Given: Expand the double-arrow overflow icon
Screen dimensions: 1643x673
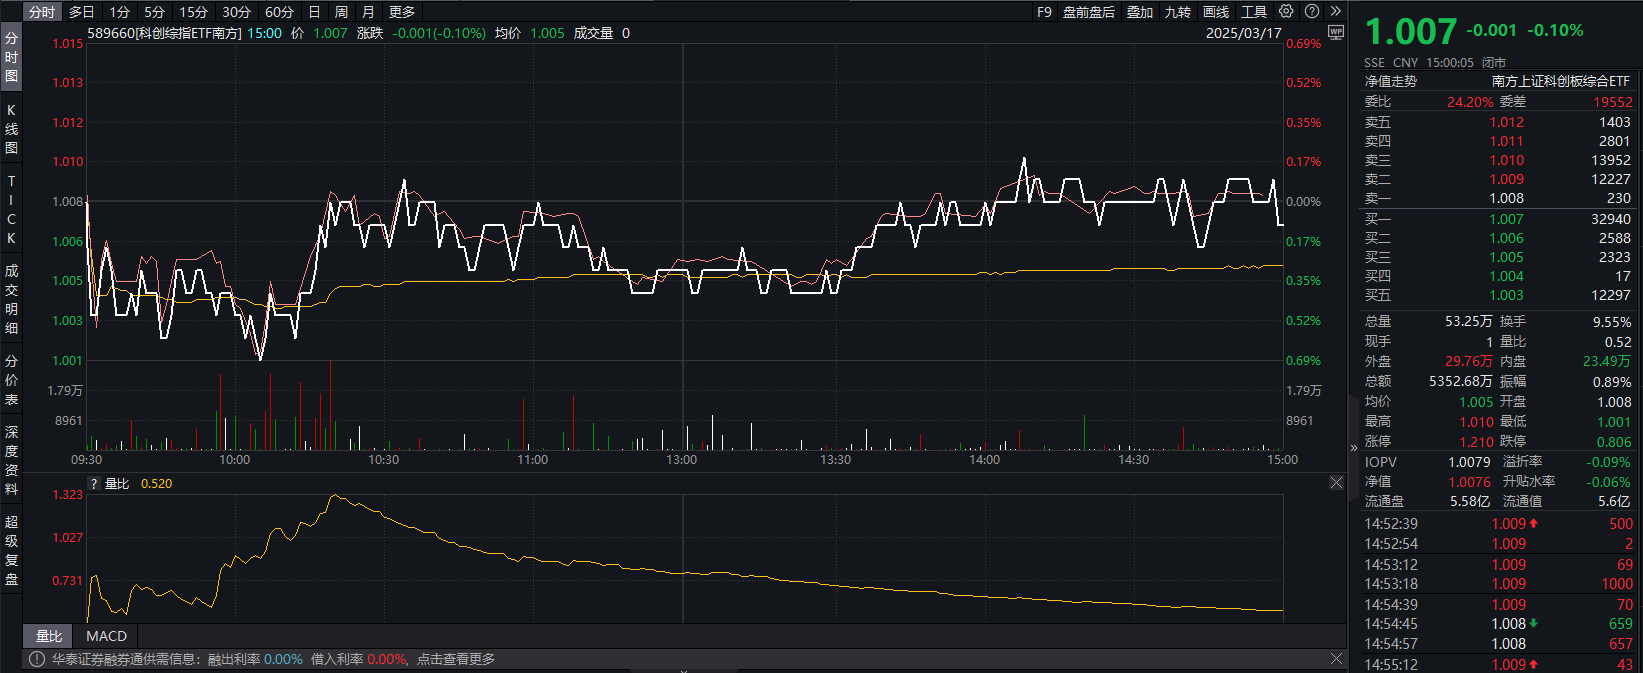Looking at the screenshot, I should [1335, 11].
